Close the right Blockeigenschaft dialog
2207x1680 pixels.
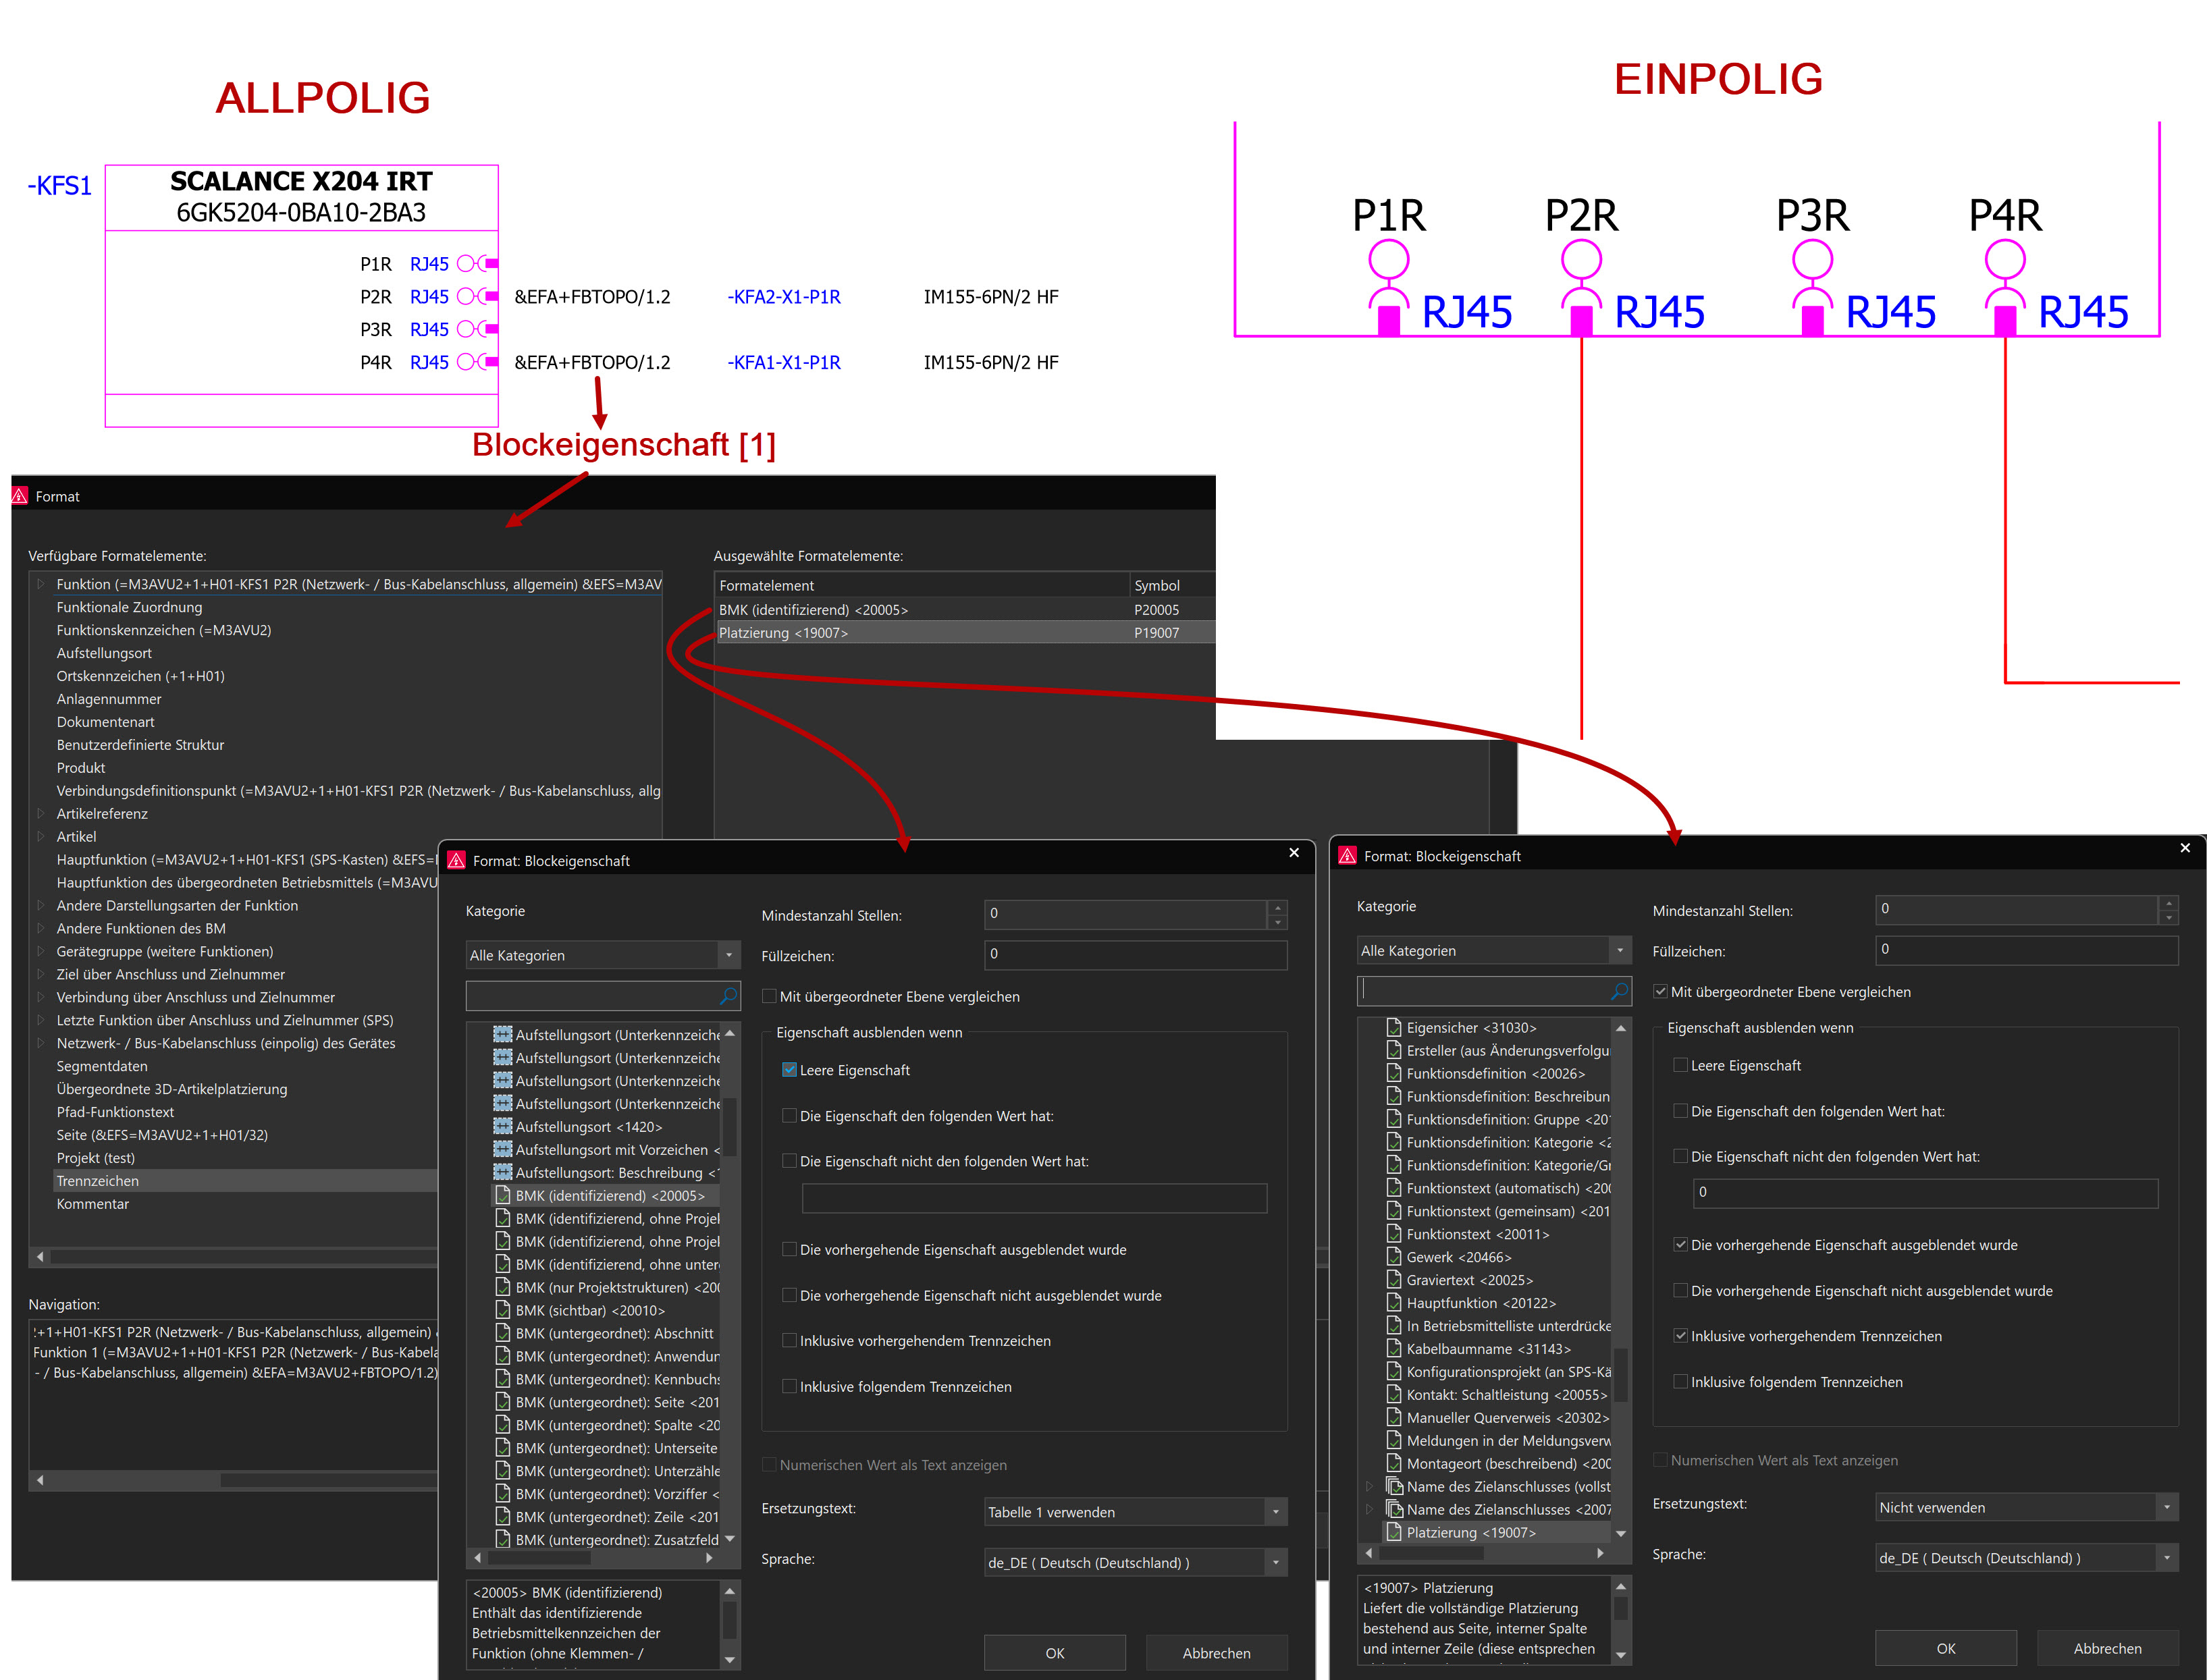2185,848
